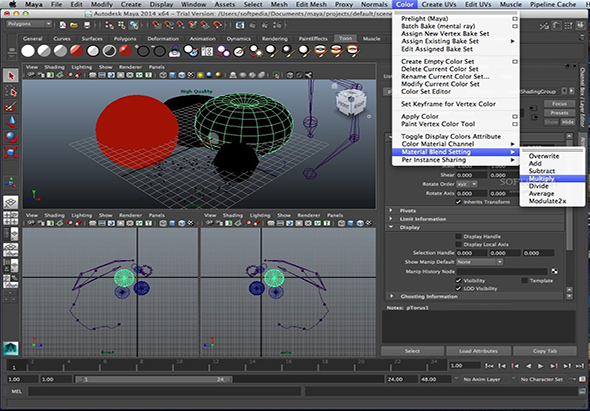Open the script editor icon at bottom right

[x=581, y=391]
